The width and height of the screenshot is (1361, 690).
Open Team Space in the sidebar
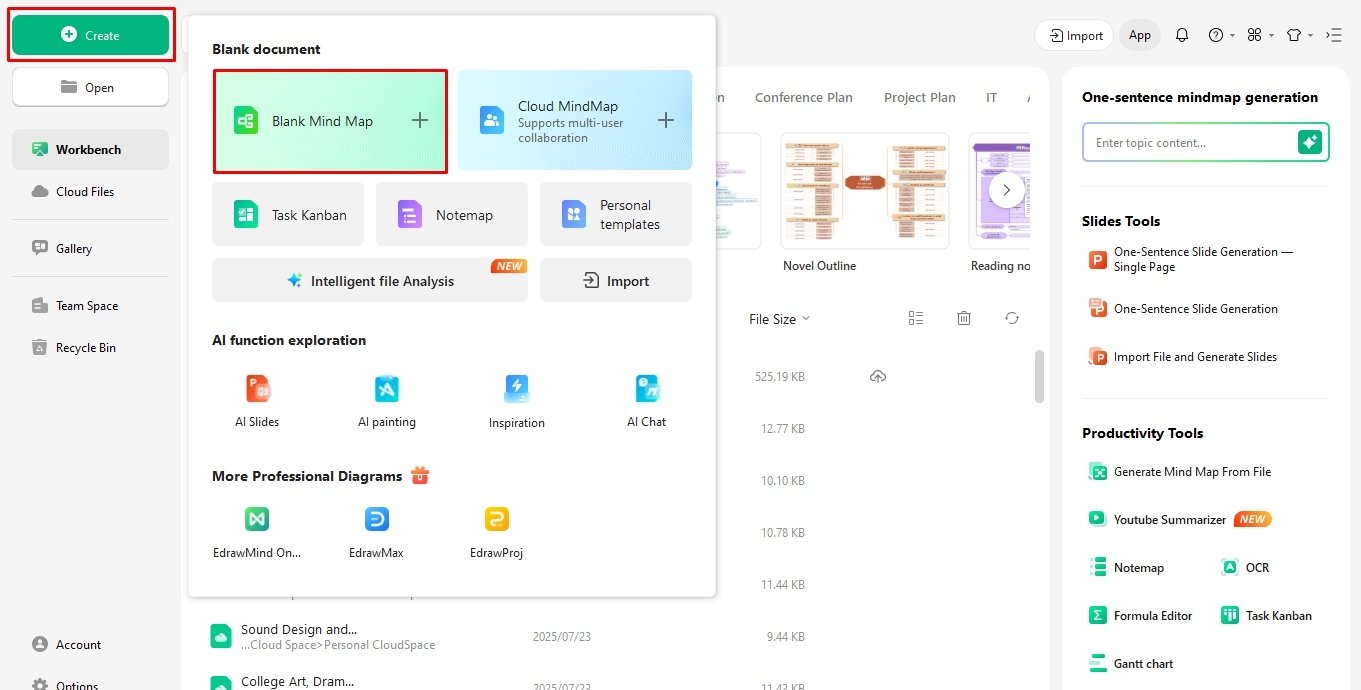[x=90, y=306]
